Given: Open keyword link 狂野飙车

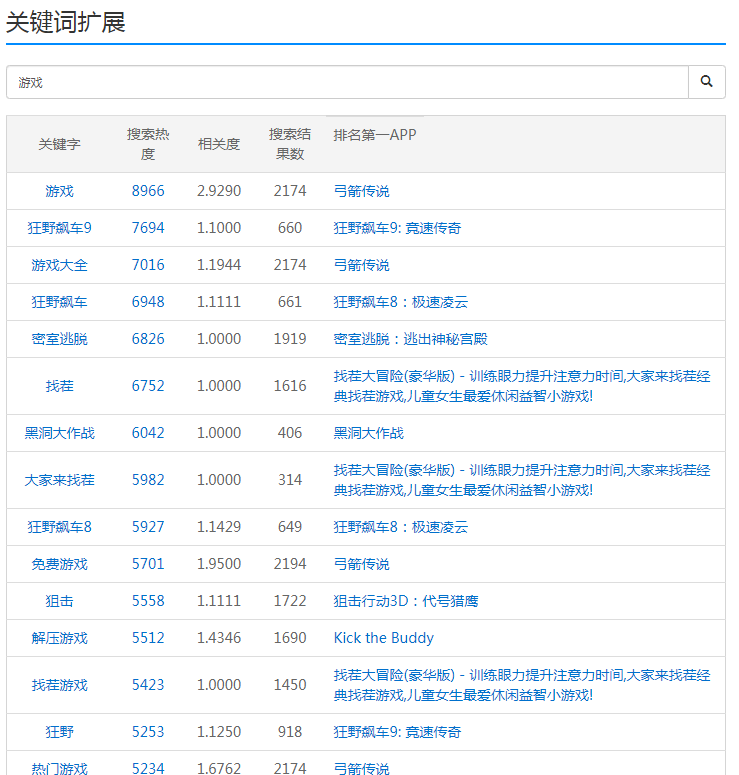Looking at the screenshot, I should click(x=59, y=302).
